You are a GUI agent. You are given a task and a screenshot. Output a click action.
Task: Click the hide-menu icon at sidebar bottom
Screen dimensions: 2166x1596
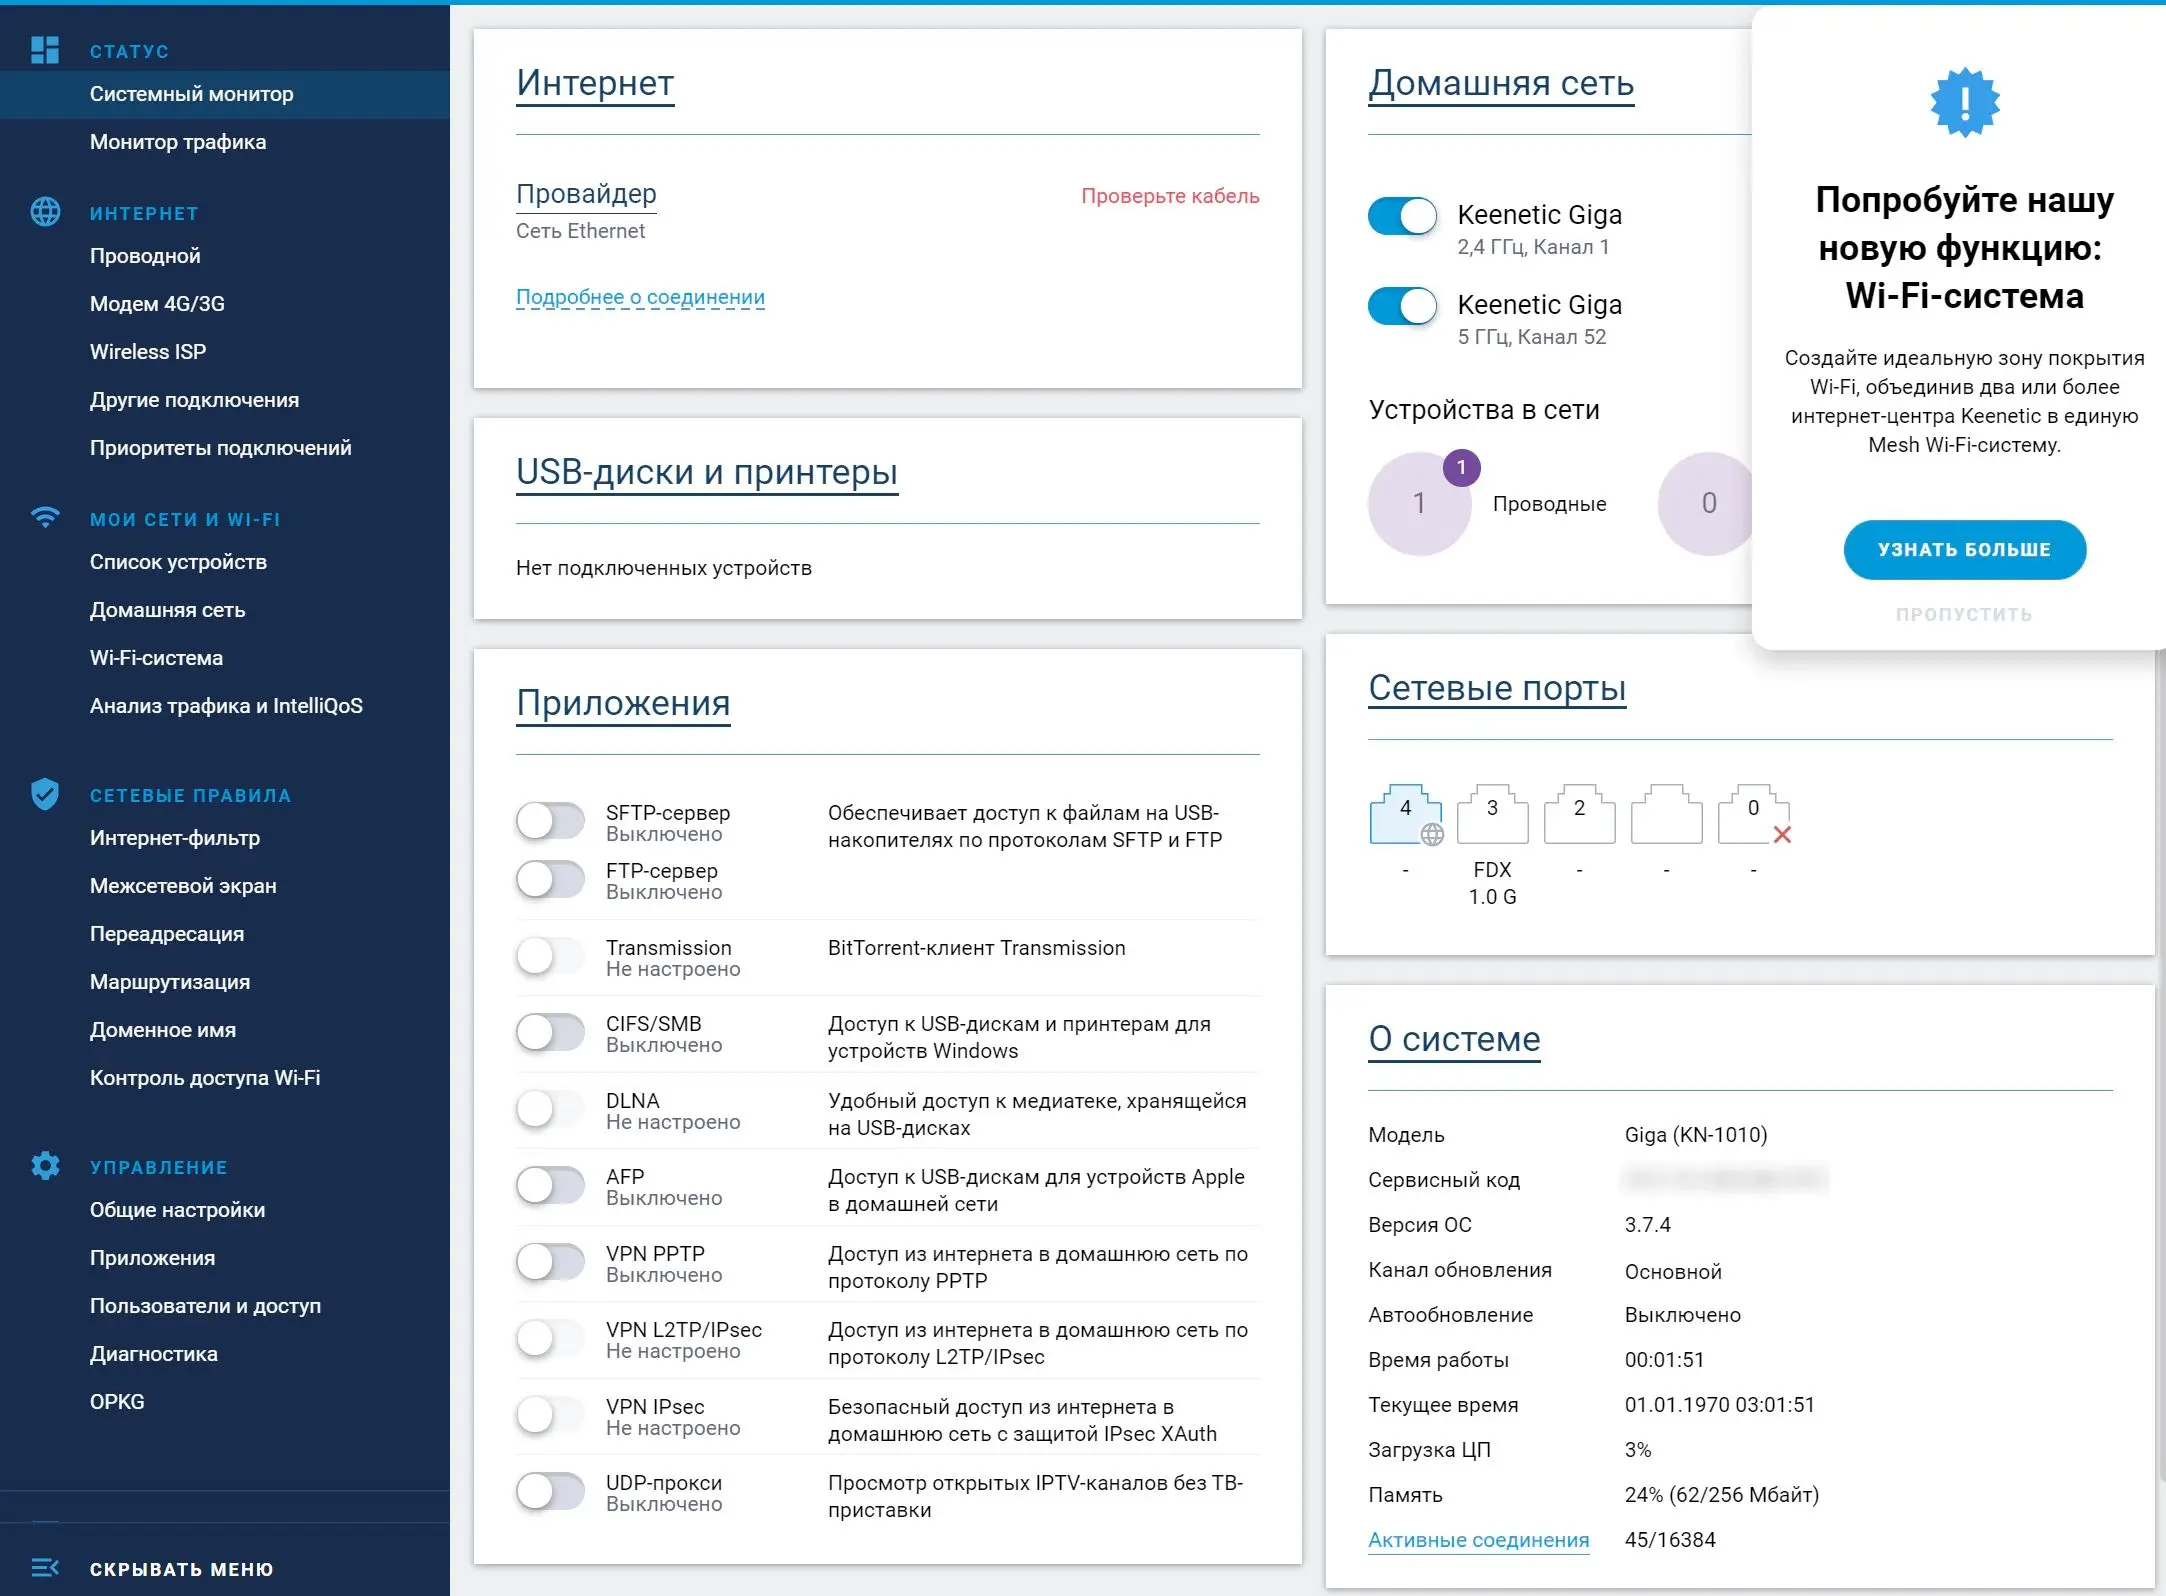click(45, 1568)
